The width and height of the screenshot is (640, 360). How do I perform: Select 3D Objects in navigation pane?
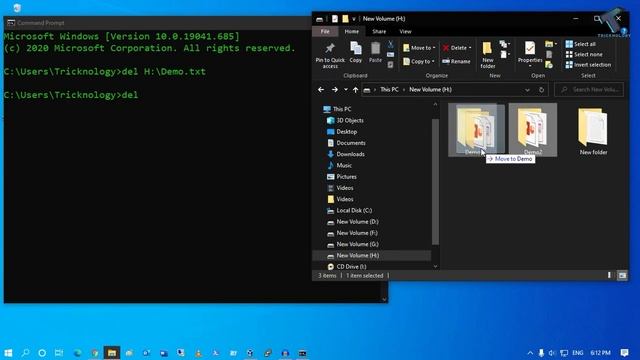click(x=345, y=120)
